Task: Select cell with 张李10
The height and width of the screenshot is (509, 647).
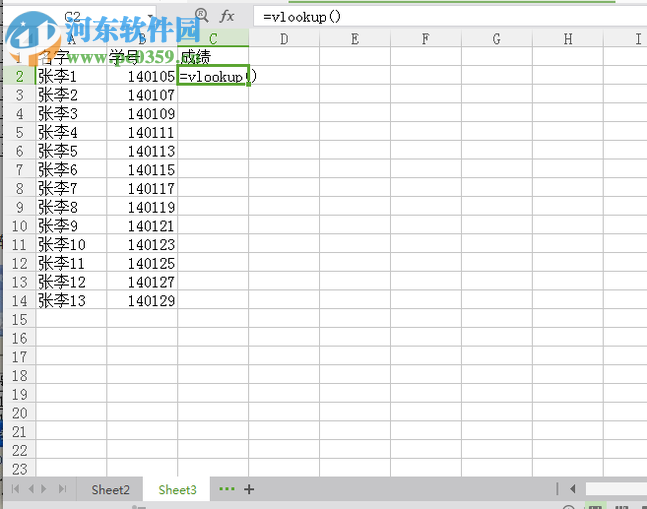Action: 71,245
